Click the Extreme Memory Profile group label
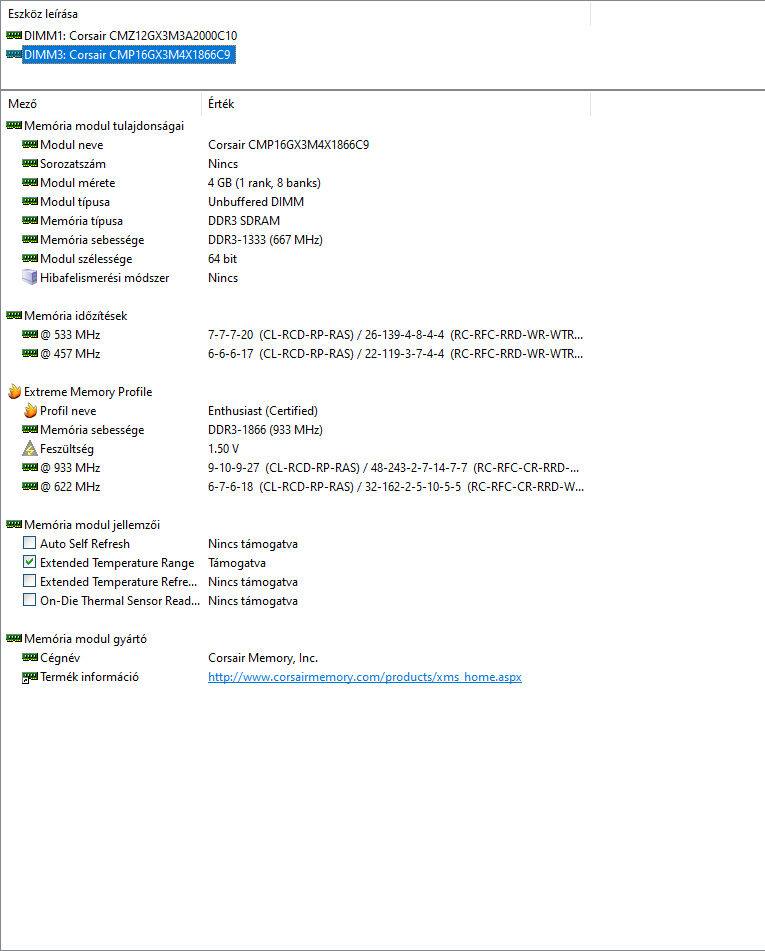 click(88, 392)
